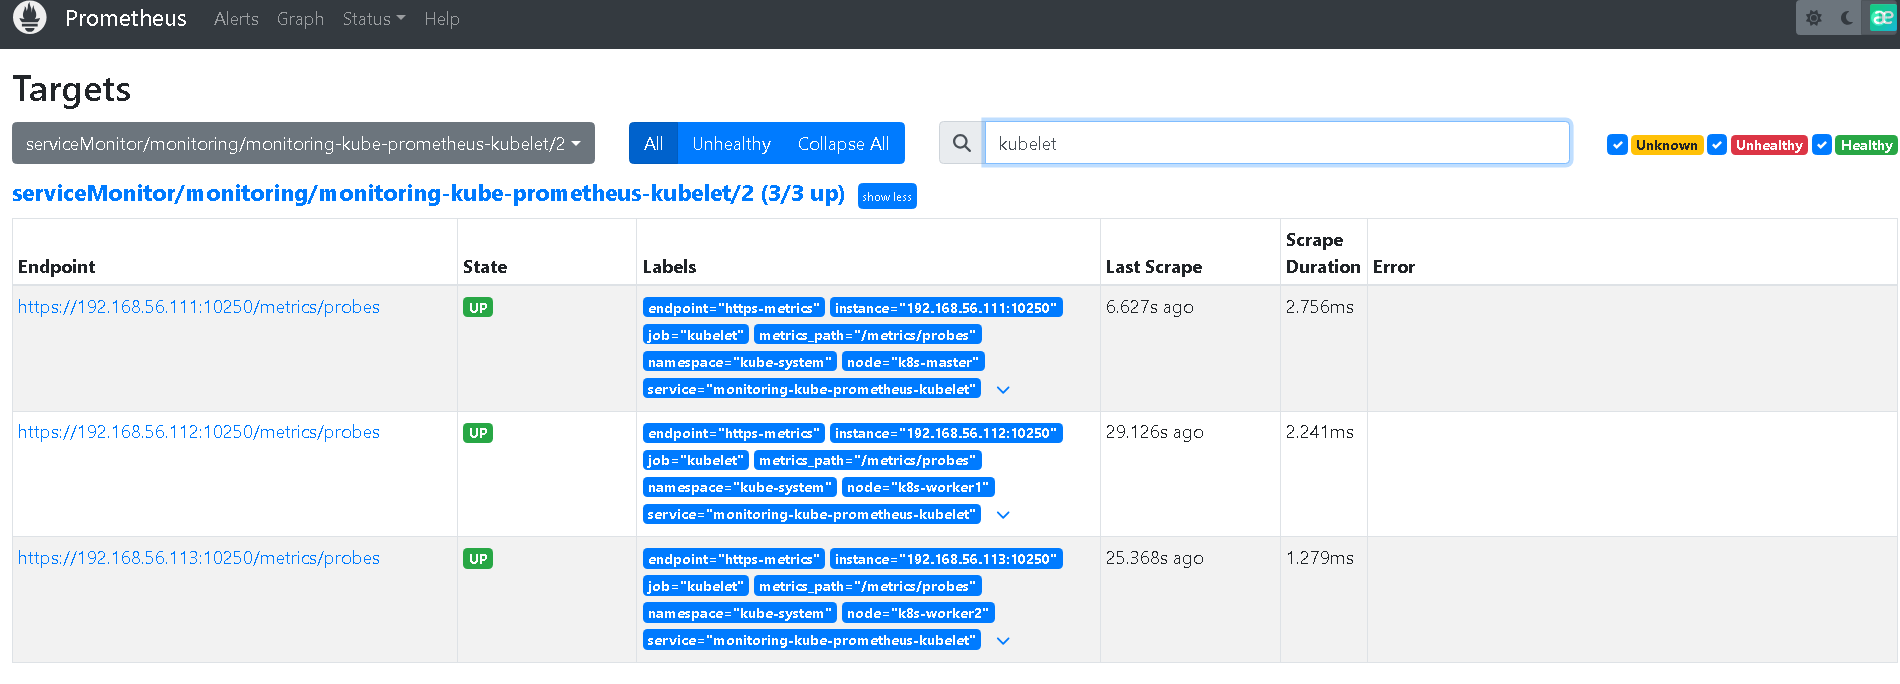This screenshot has width=1900, height=684.
Task: Click the Unknown yellow badge label
Action: pyautogui.click(x=1667, y=145)
